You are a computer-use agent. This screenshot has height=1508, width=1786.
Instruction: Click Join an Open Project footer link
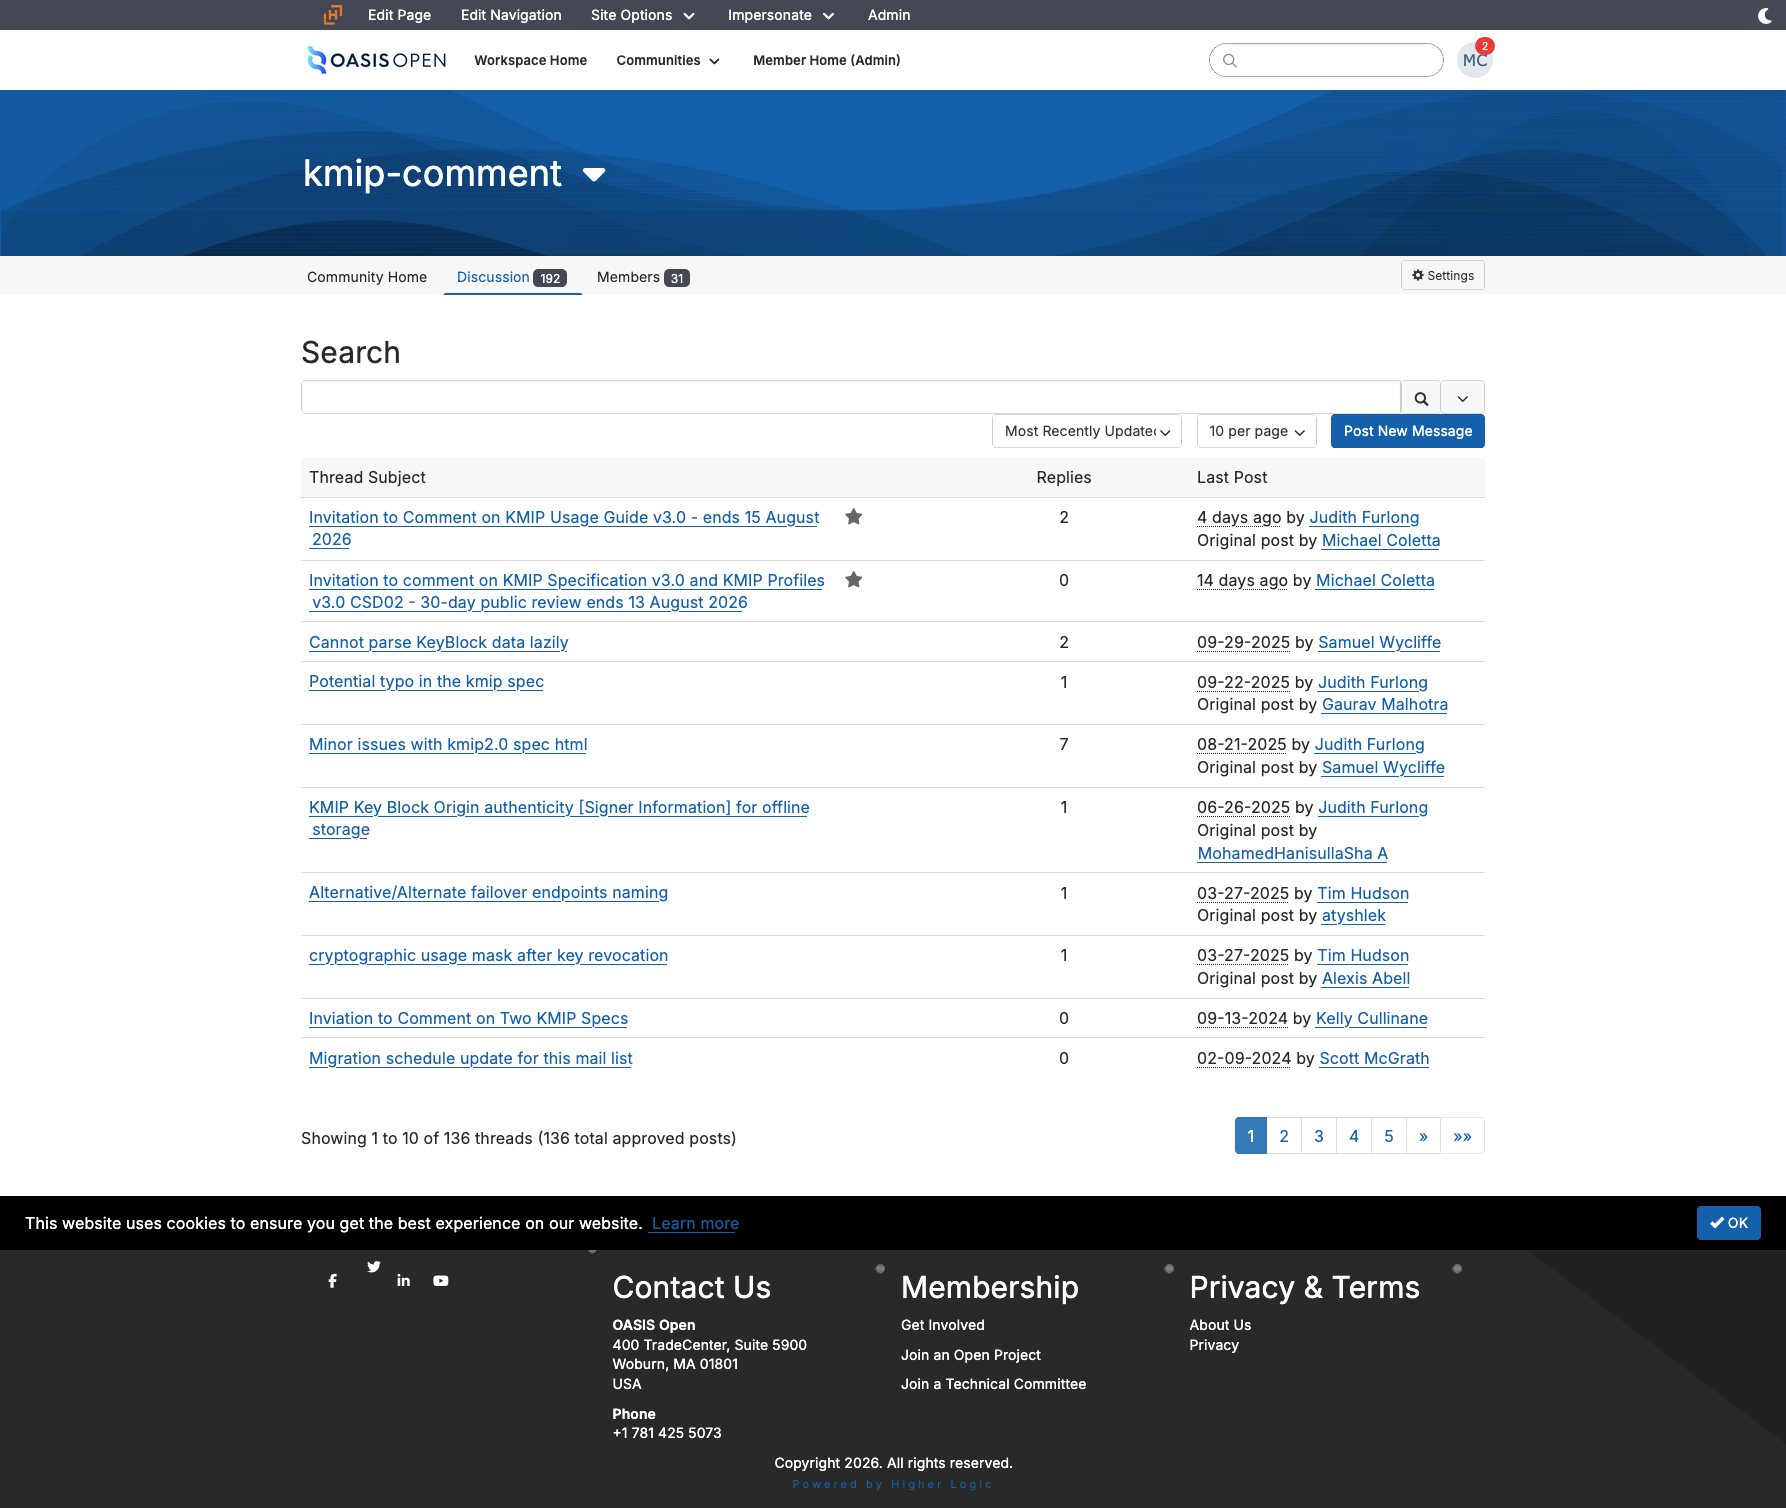point(970,1355)
